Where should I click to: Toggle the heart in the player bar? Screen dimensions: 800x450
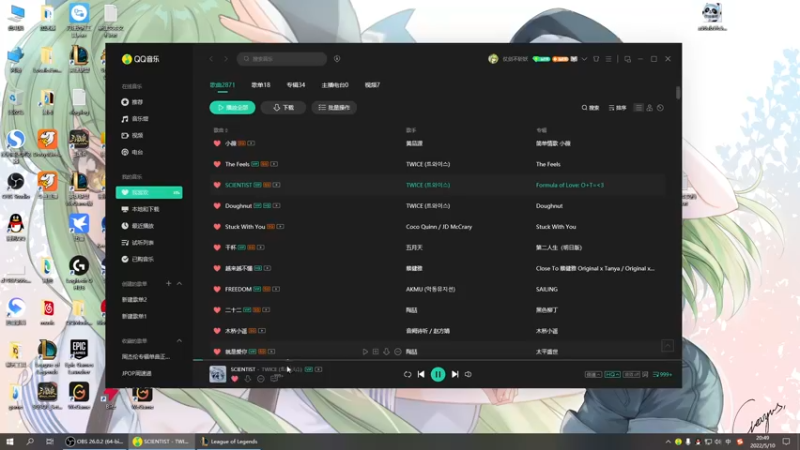click(235, 379)
